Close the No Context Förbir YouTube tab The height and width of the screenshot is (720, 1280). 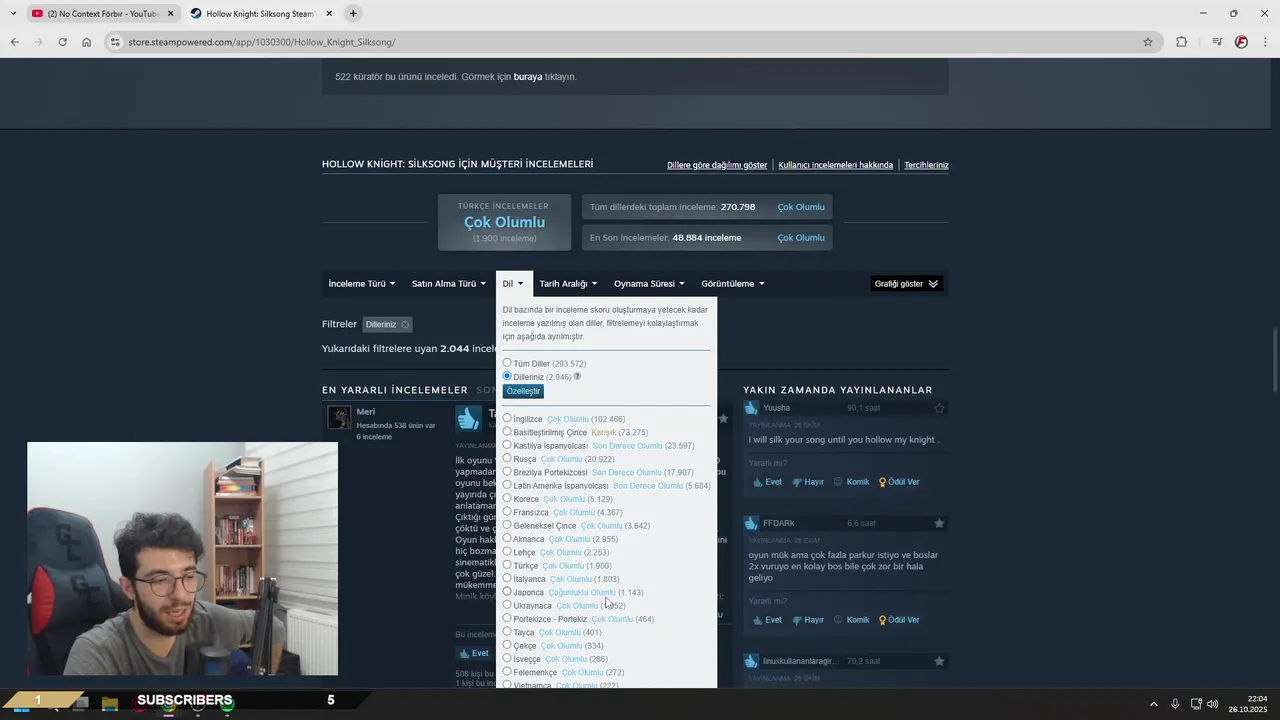(x=170, y=13)
